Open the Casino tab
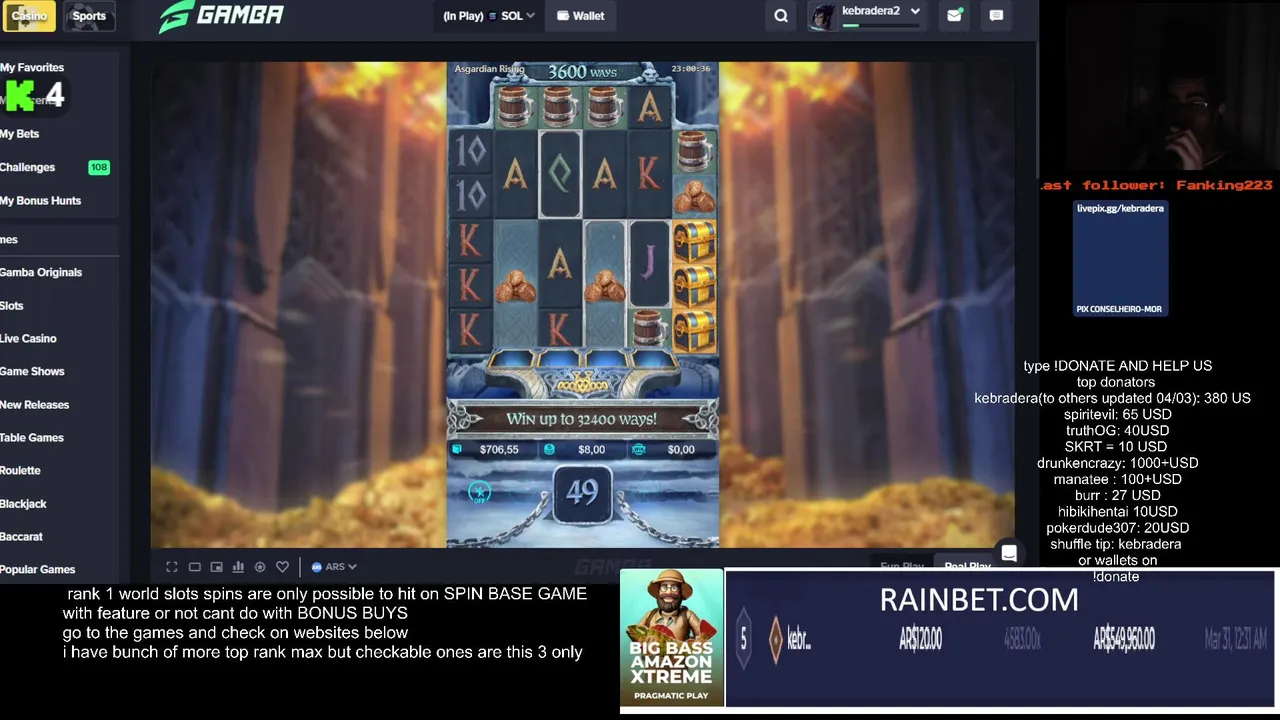 28,15
